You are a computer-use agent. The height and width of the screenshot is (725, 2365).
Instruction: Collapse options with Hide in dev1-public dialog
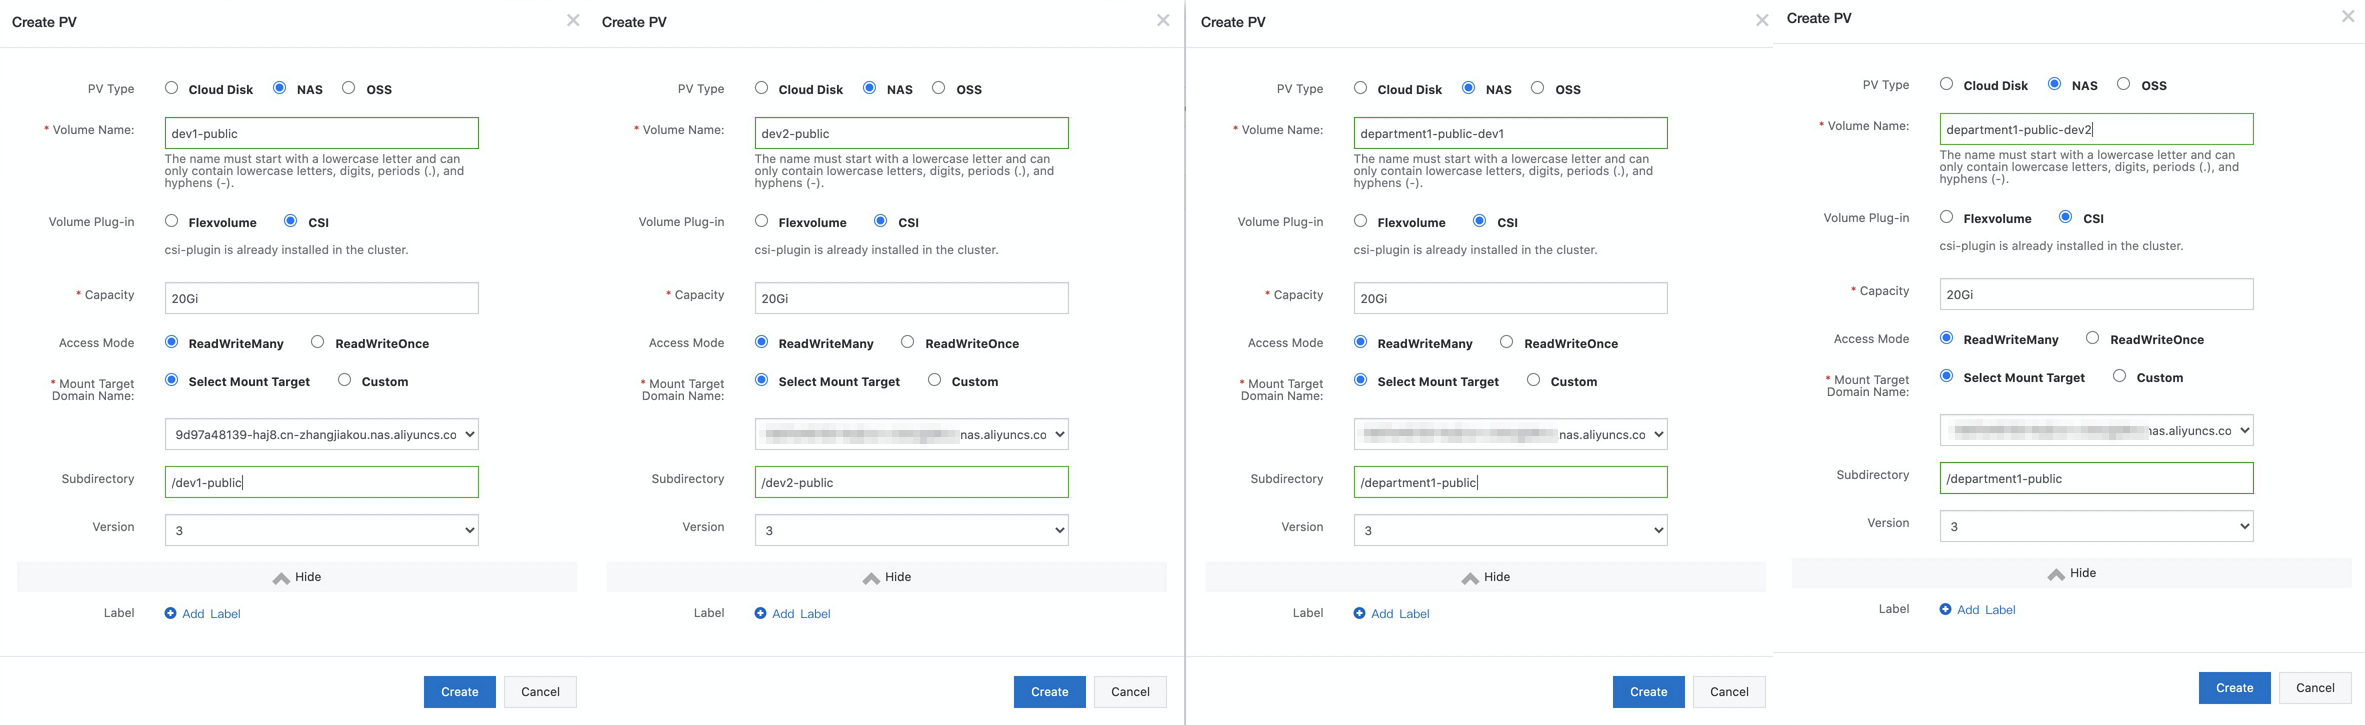pos(297,577)
